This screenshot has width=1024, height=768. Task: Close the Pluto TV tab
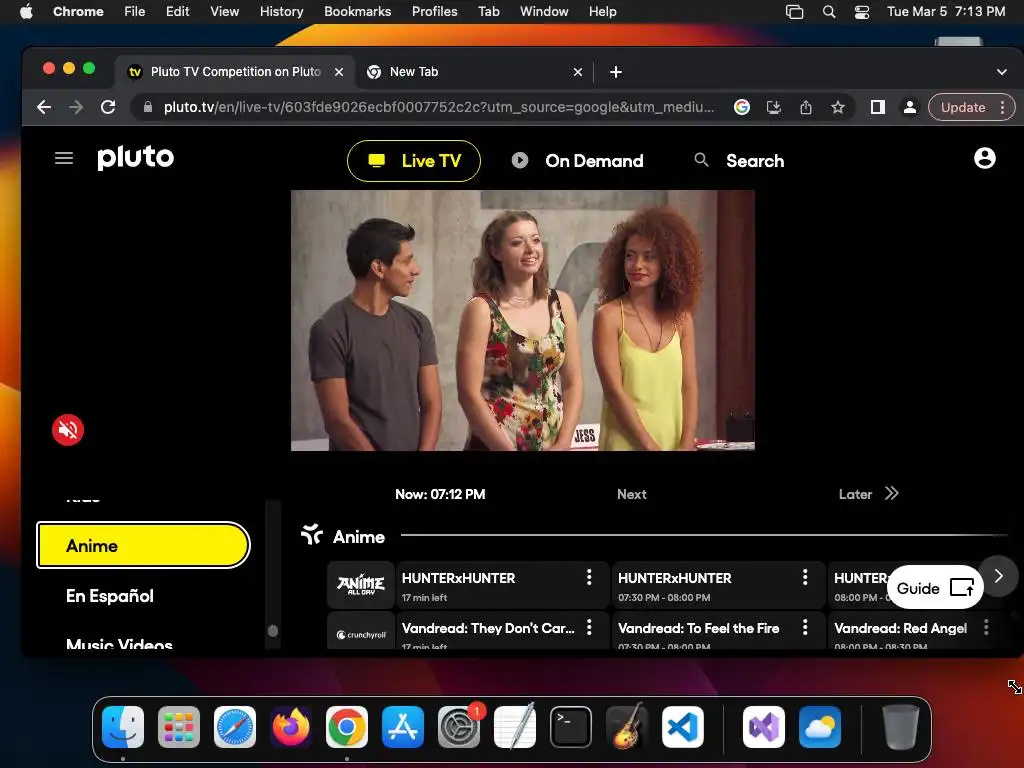pos(339,72)
